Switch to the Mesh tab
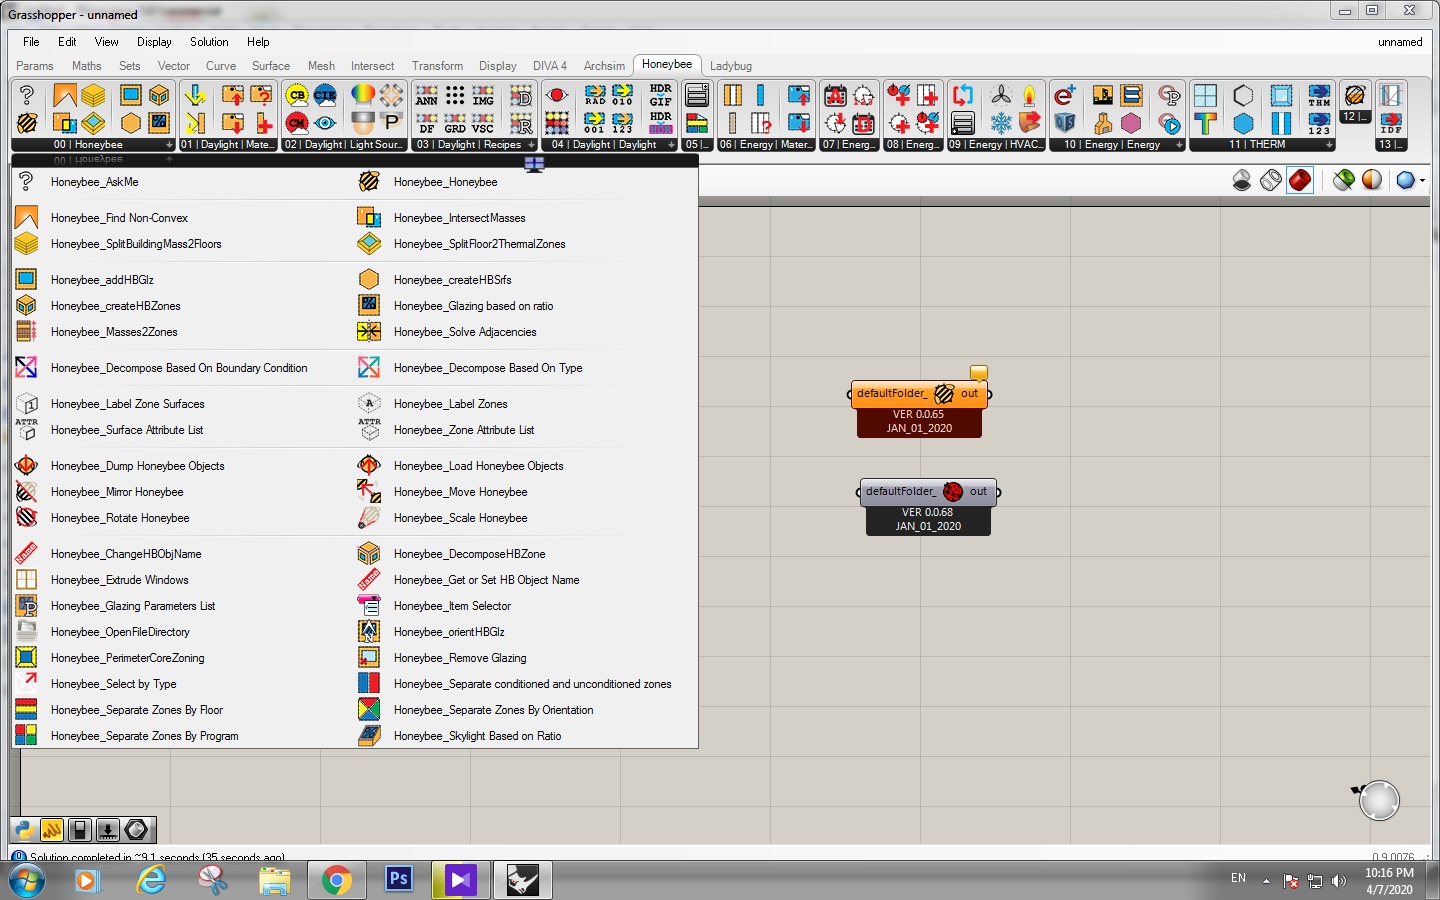Screen dimensions: 1440x900 (321, 66)
